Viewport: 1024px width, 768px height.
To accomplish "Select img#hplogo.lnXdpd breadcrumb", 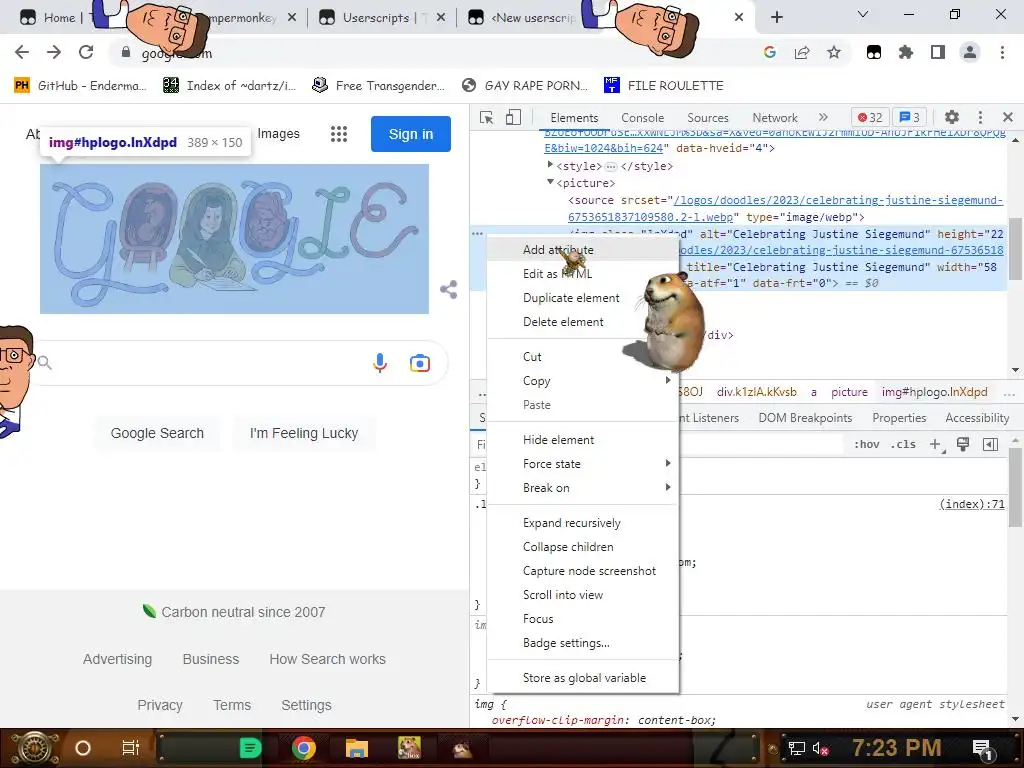I will pyautogui.click(x=935, y=392).
